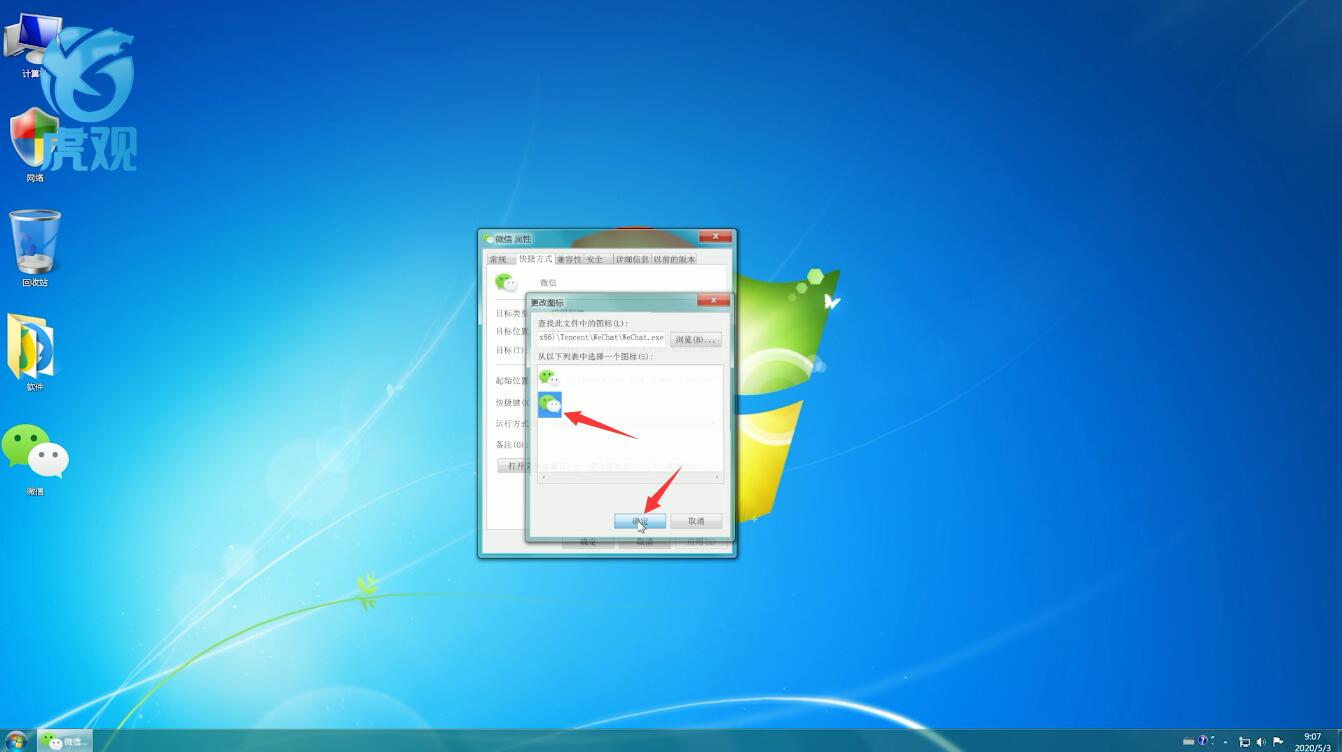Select the 微信 WeChat desktop shortcut
This screenshot has width=1342, height=752.
(35, 460)
